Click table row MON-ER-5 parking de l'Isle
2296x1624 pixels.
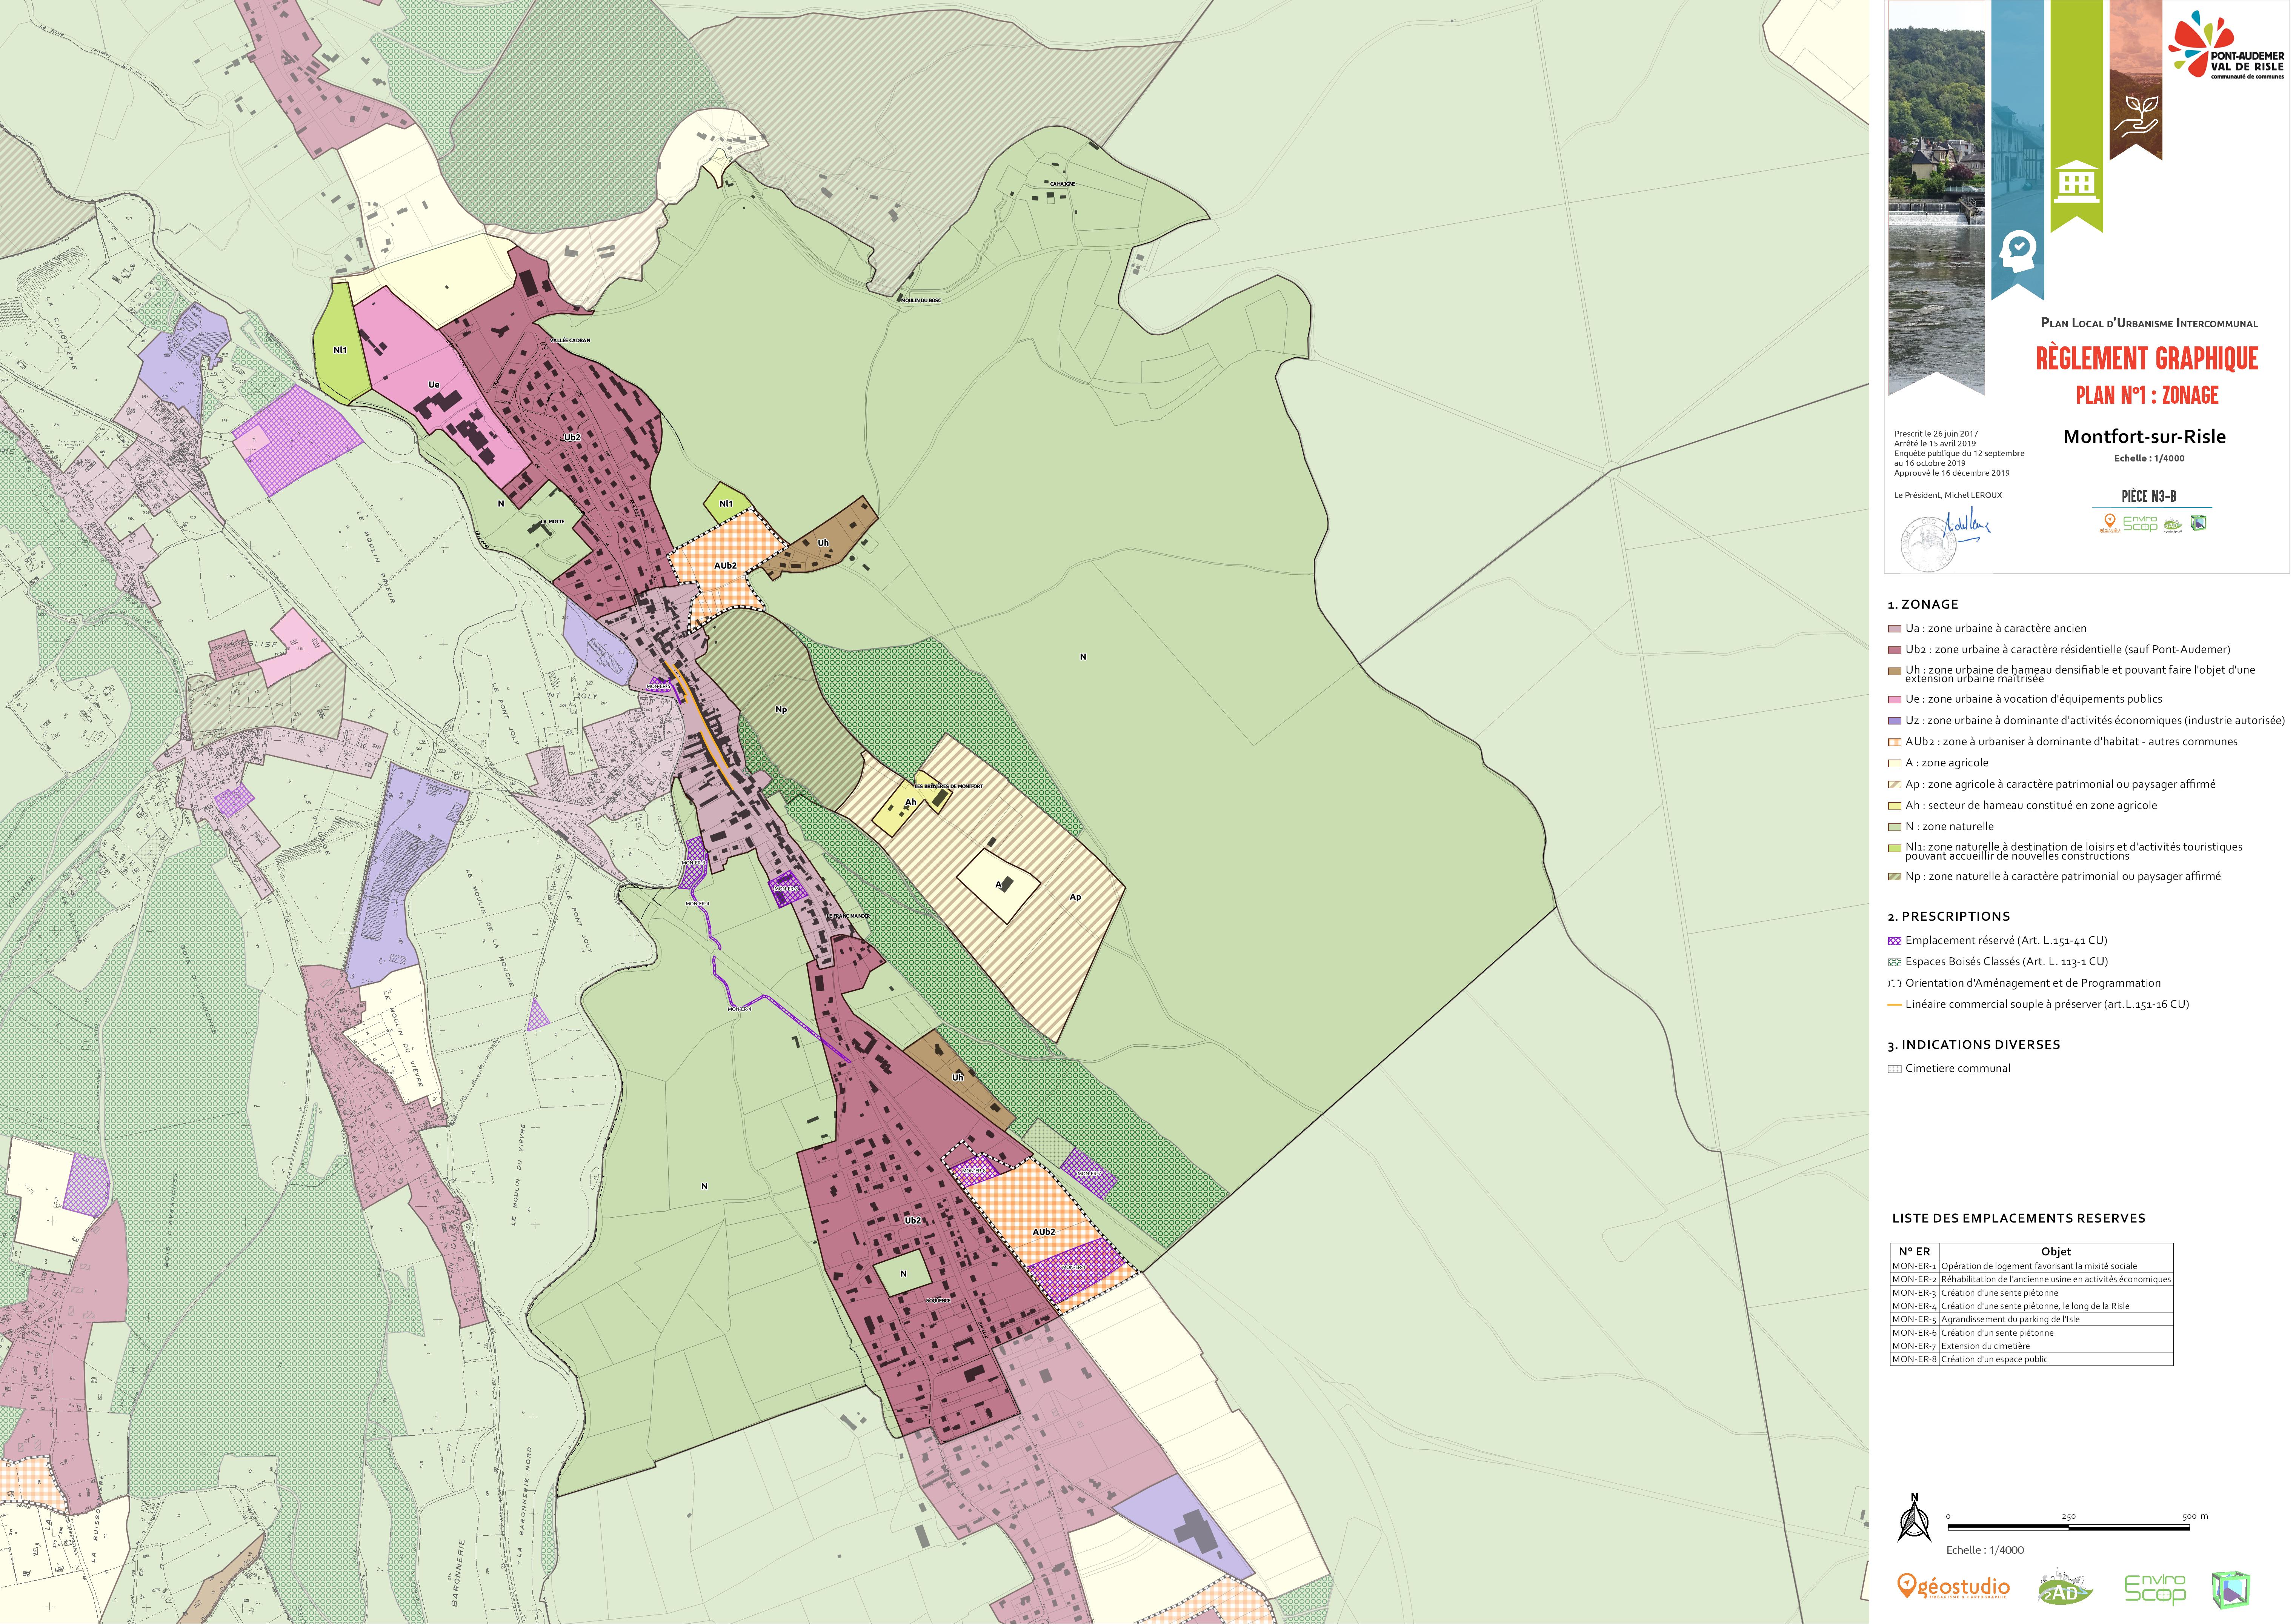(2031, 1320)
